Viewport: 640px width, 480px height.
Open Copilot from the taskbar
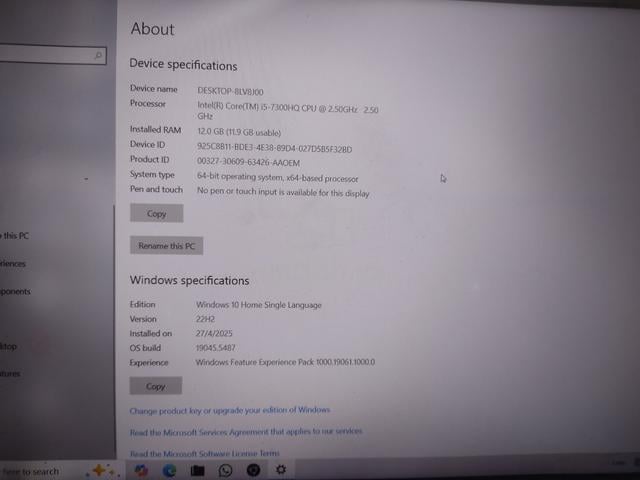141,470
